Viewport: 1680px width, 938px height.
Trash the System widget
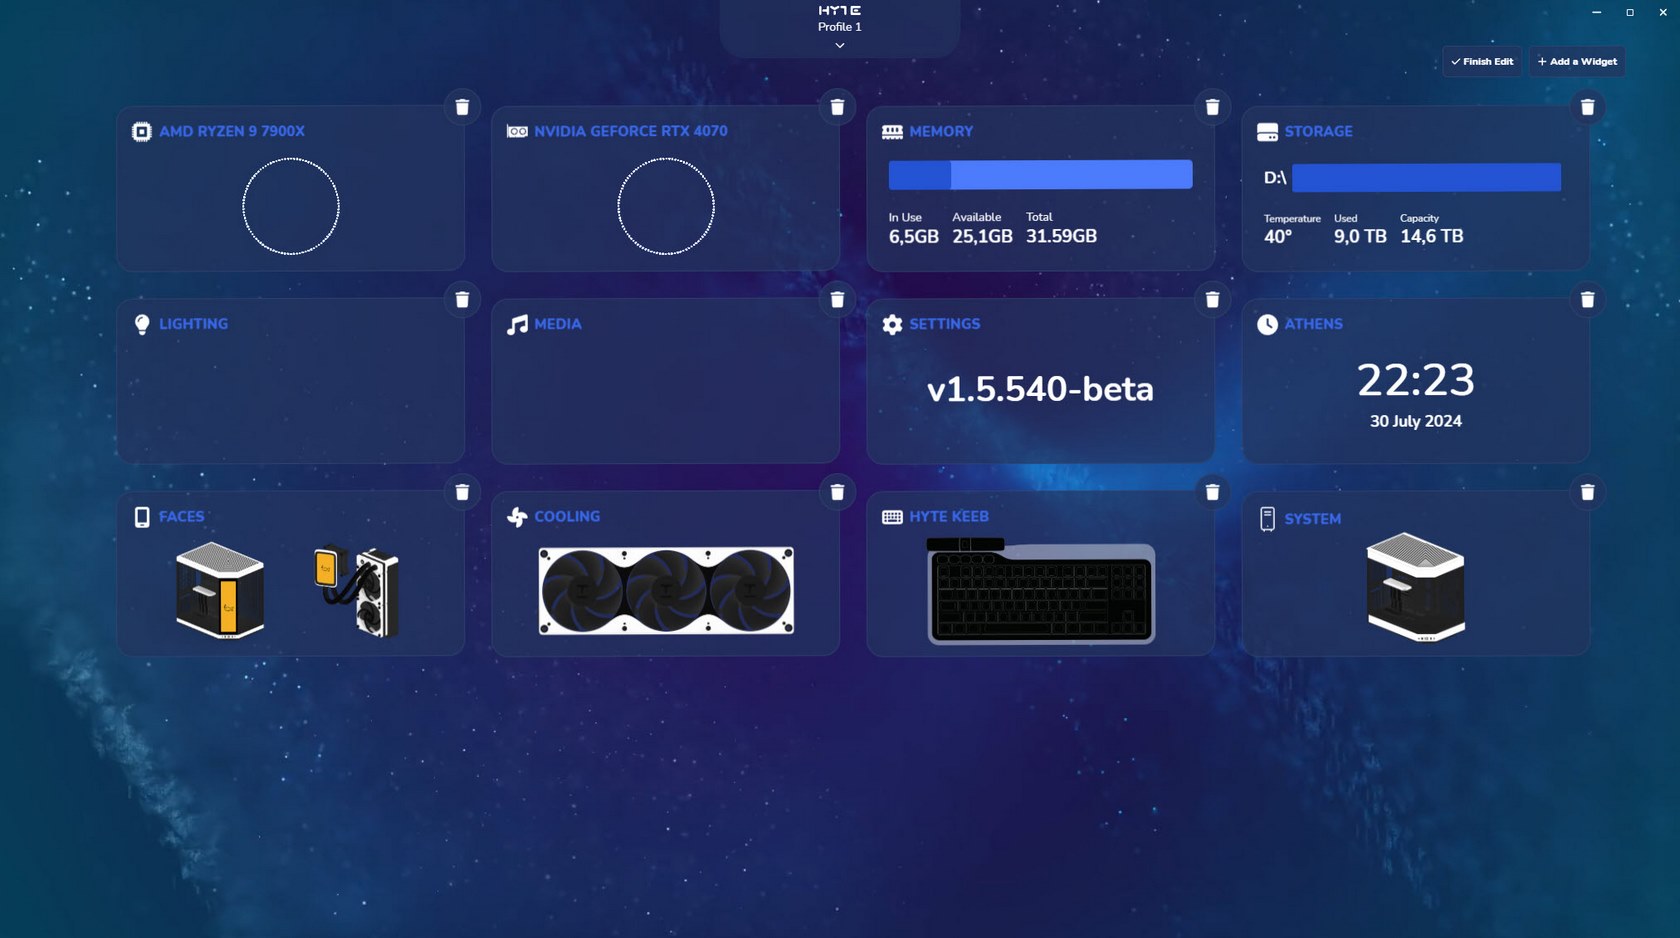pos(1587,492)
